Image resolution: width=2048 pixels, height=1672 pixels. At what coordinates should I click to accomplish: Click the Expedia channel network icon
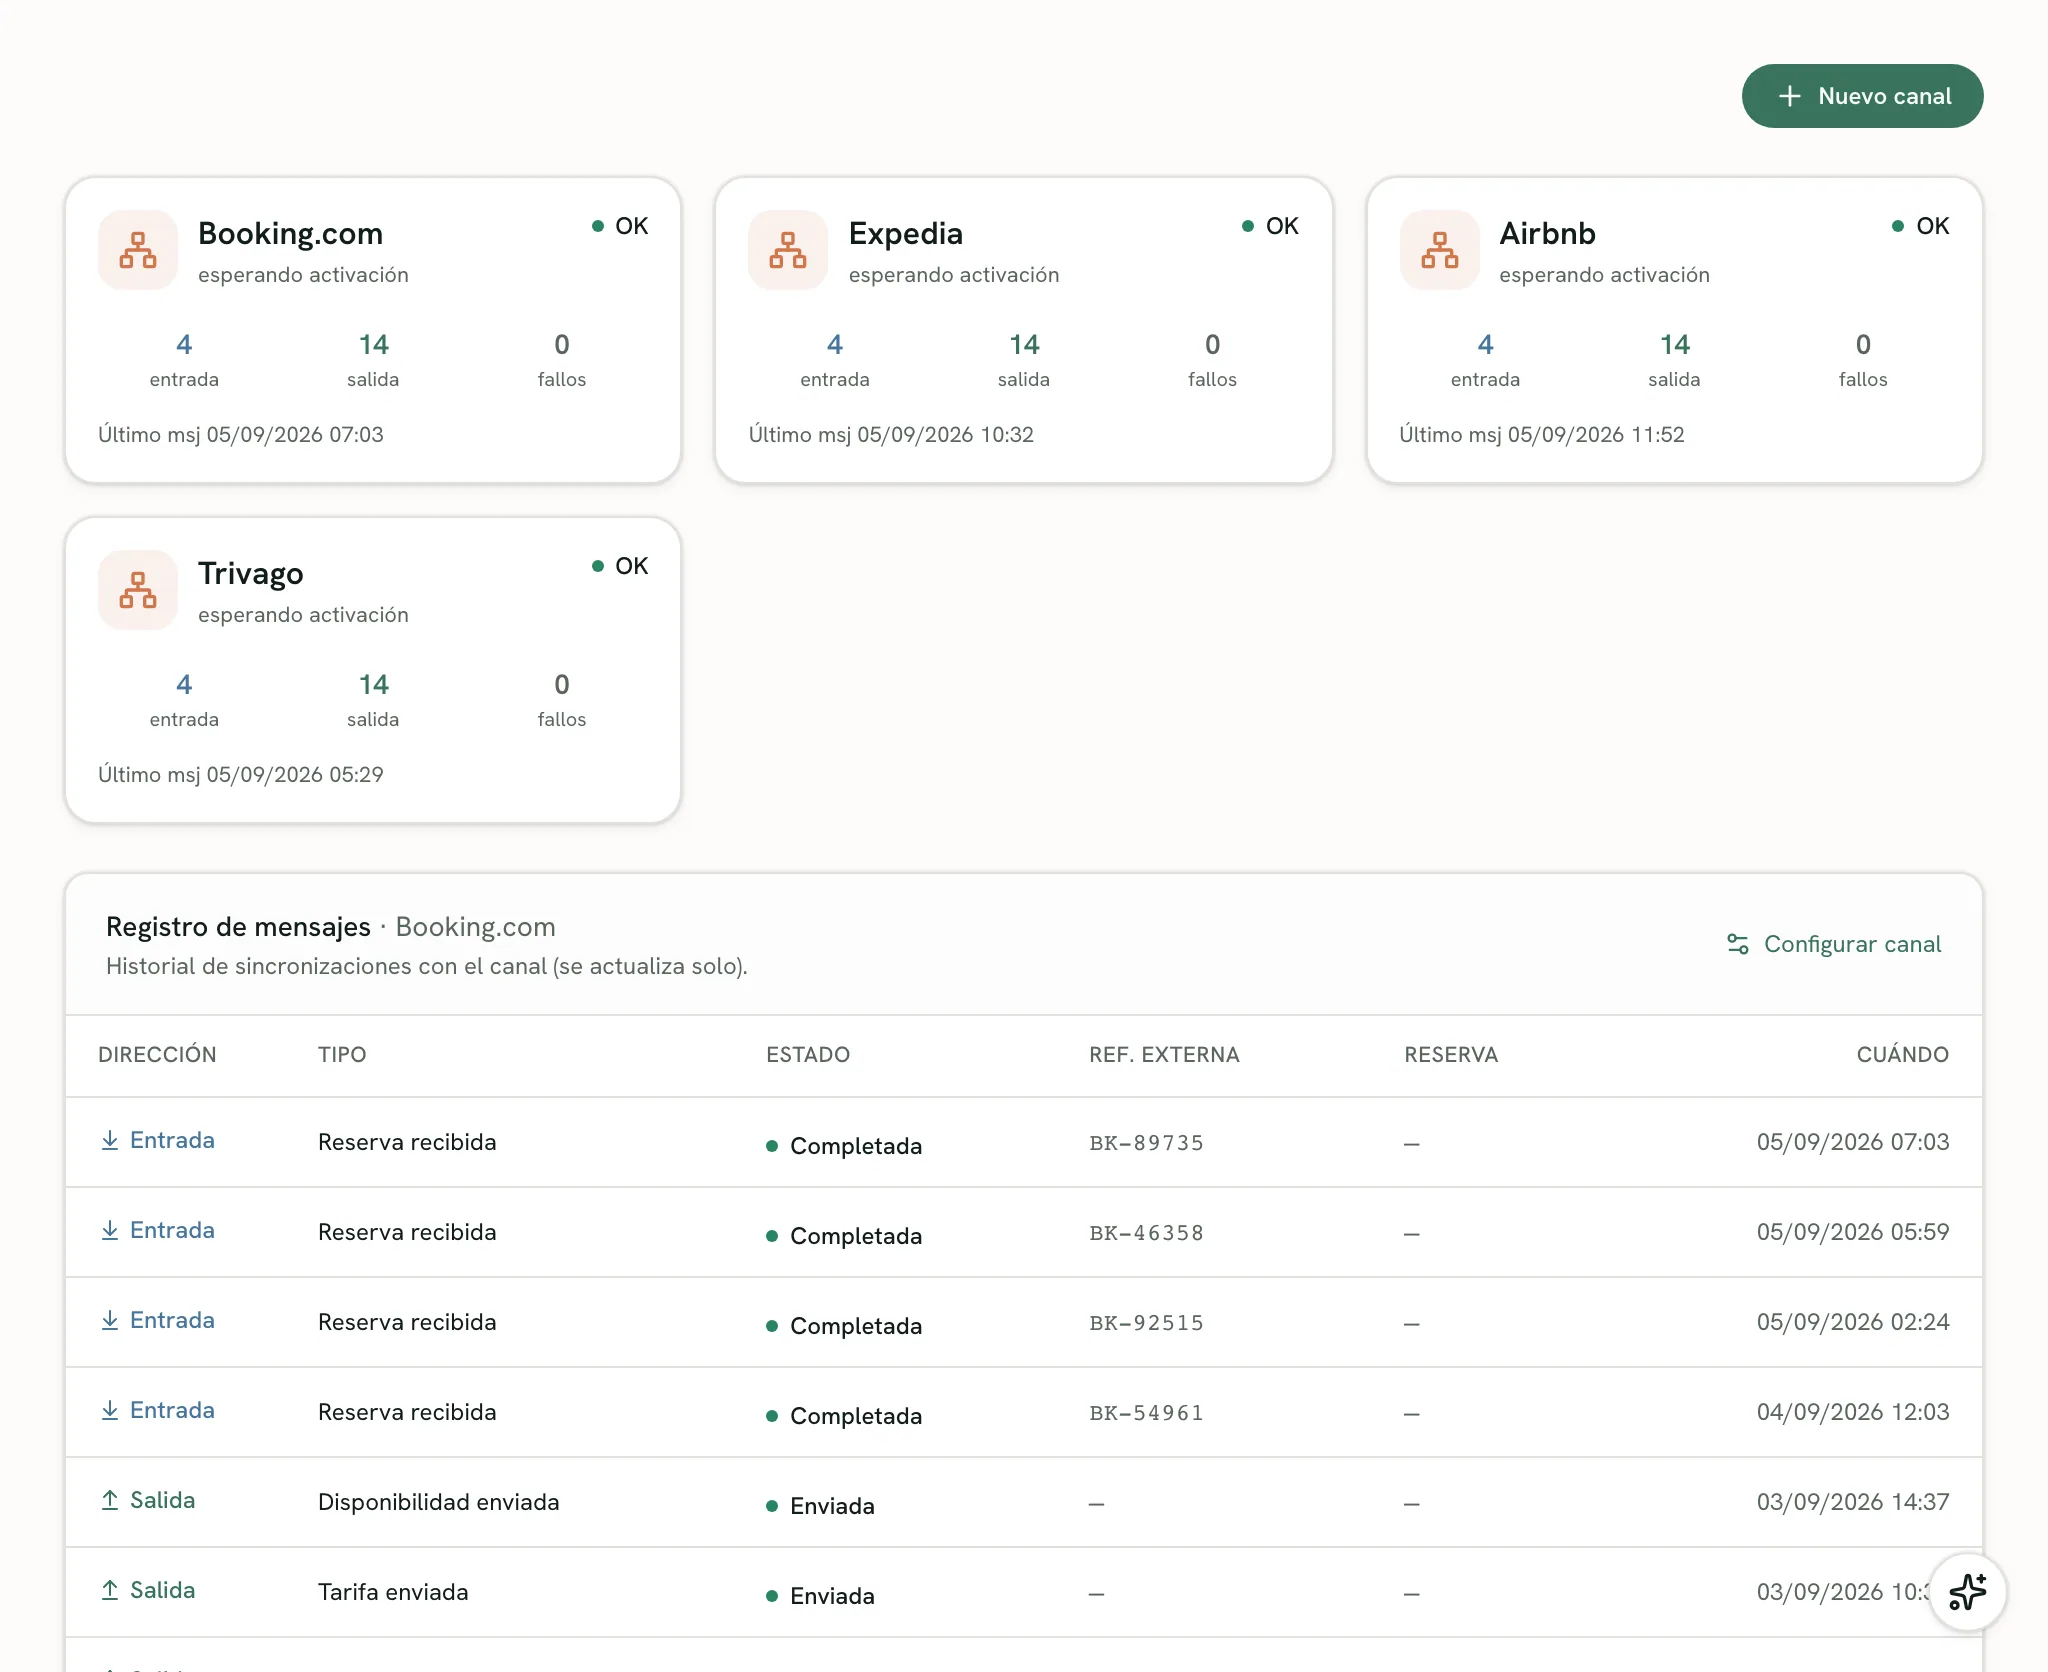coord(788,250)
